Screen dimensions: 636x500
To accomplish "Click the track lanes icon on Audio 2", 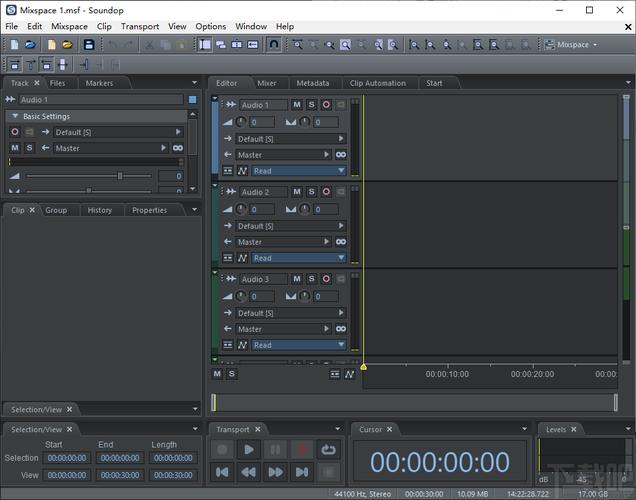I will tap(228, 258).
